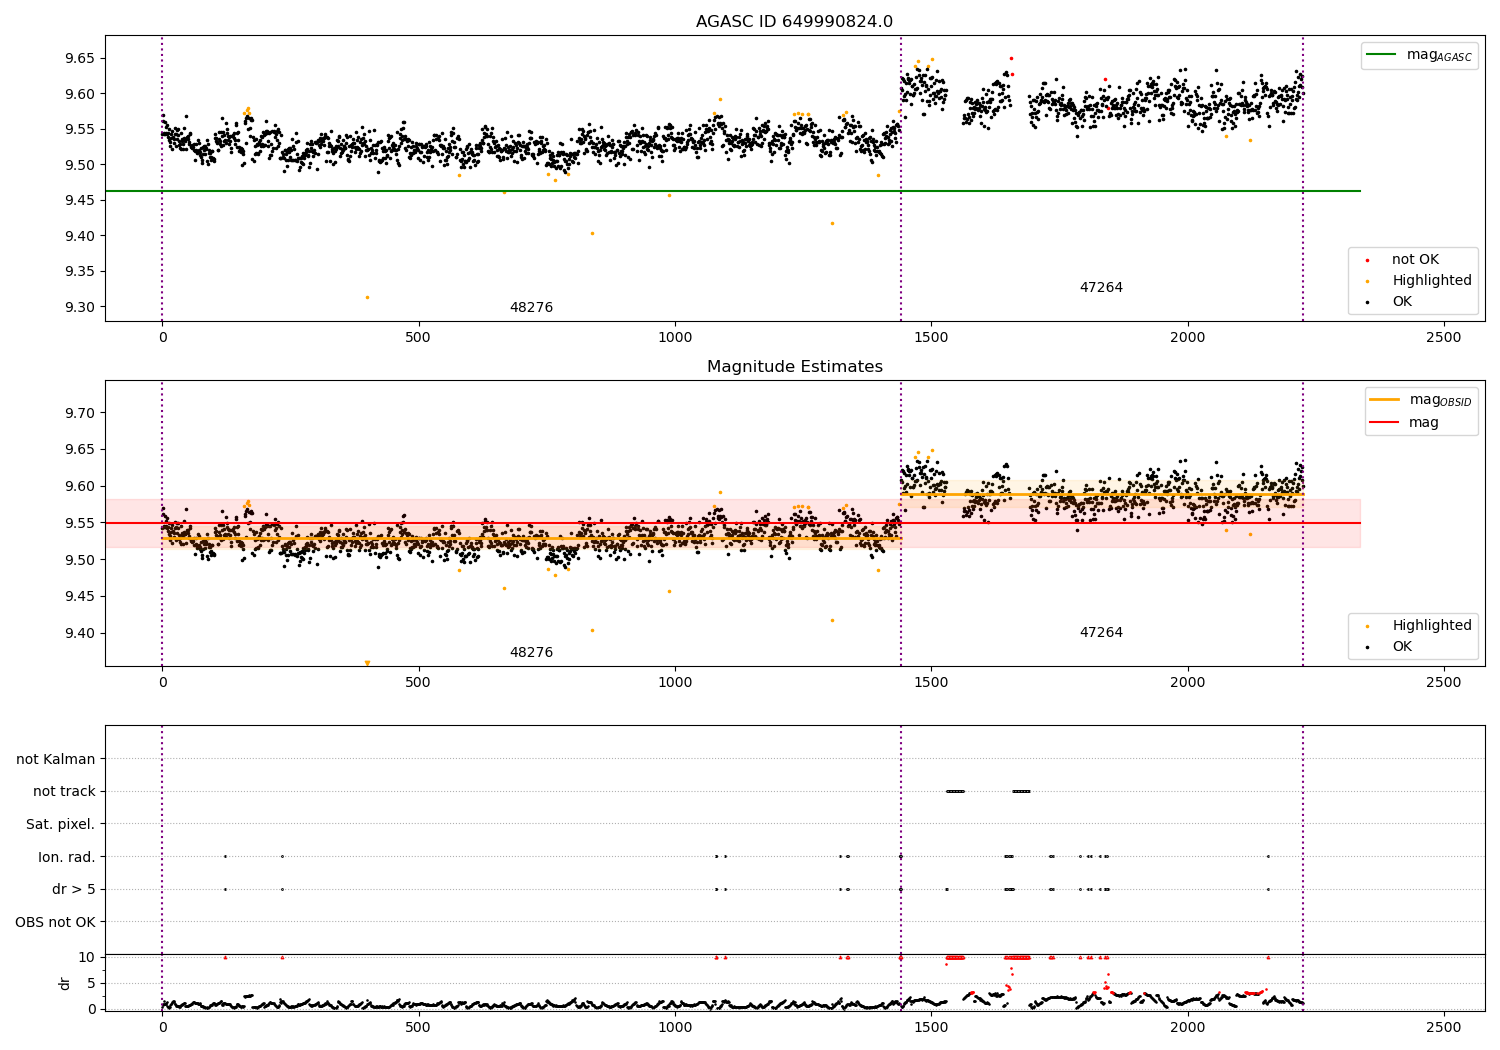Click the 5 tick on the dr axis
The height and width of the screenshot is (1050, 1500).
pyautogui.click(x=91, y=984)
